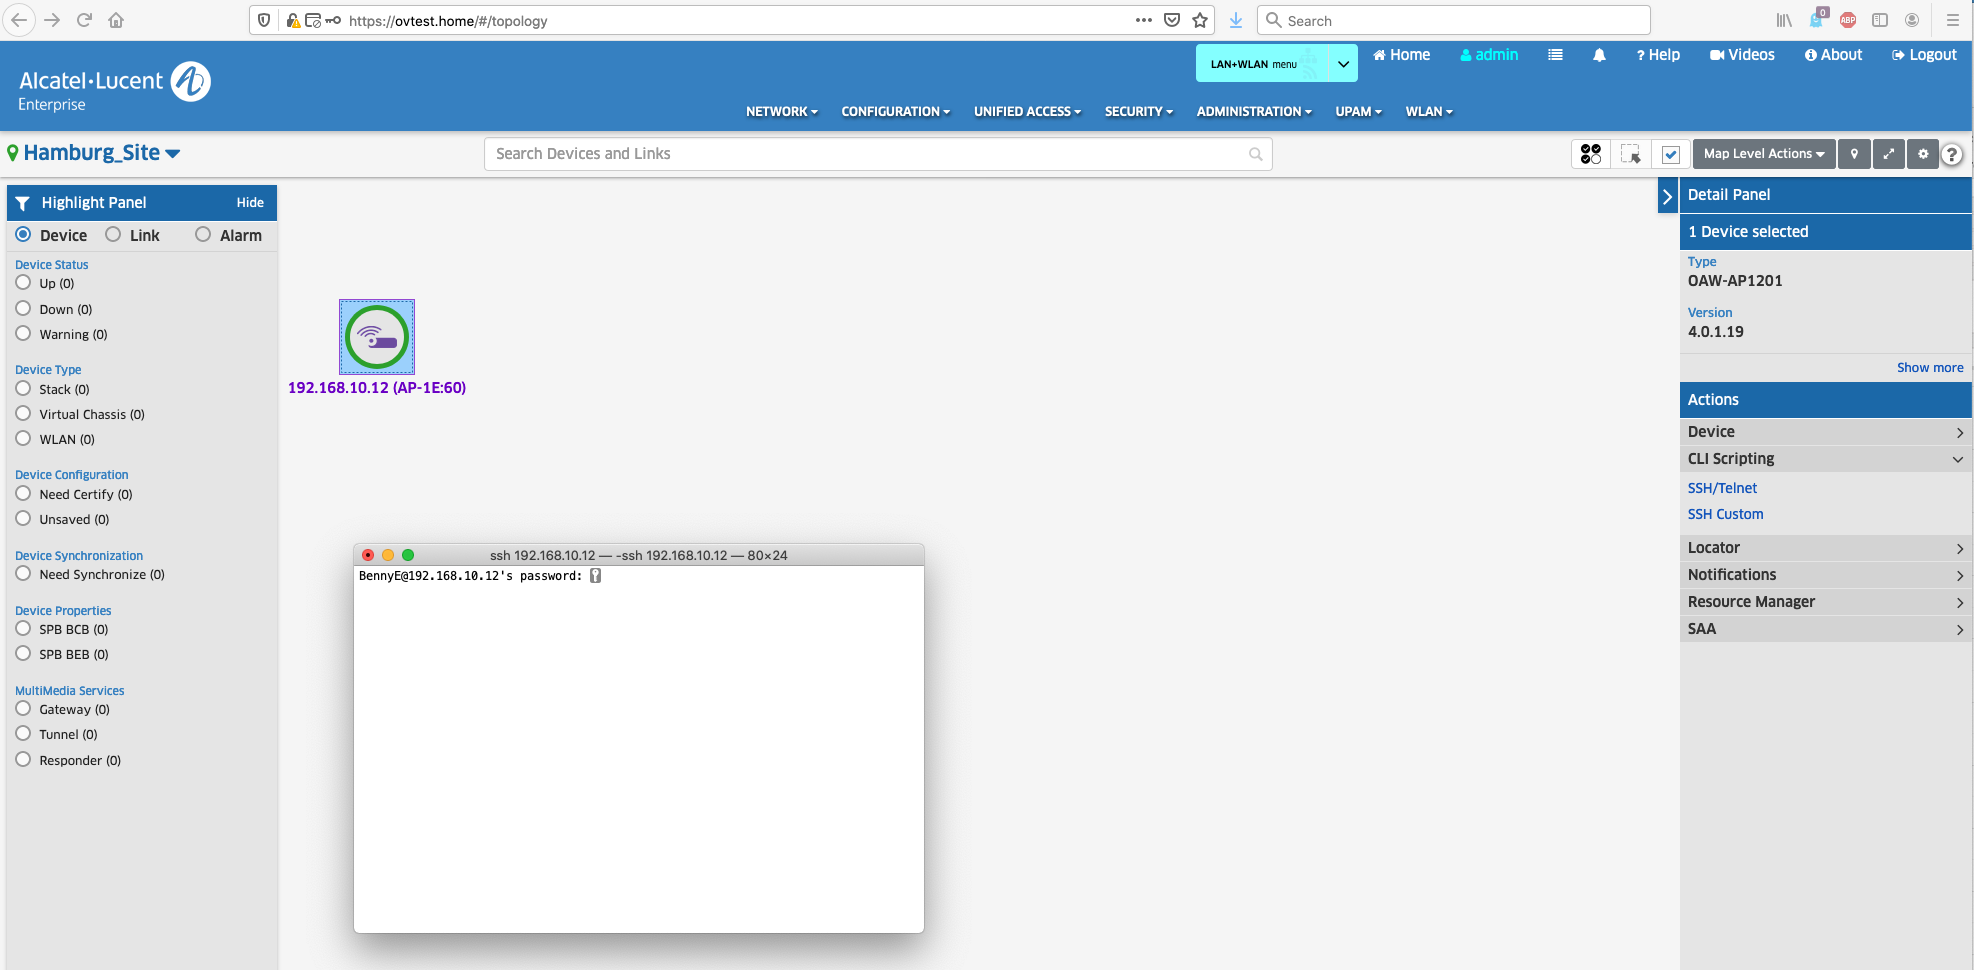Image resolution: width=1974 pixels, height=970 pixels.
Task: Open the SECURITY menu
Action: [x=1138, y=112]
